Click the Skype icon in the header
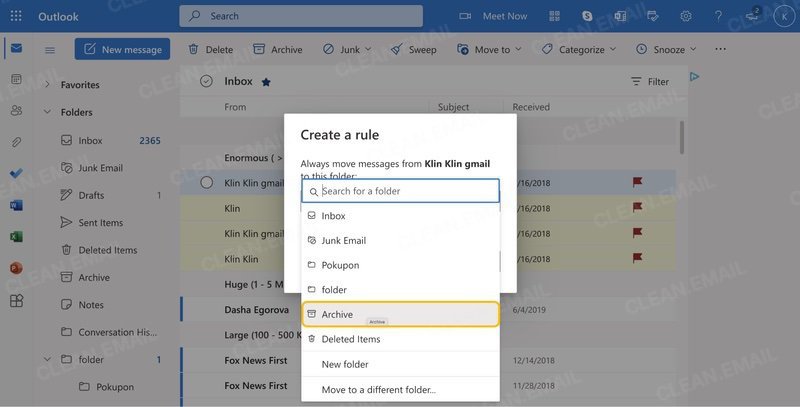This screenshot has width=800, height=407. (x=587, y=16)
